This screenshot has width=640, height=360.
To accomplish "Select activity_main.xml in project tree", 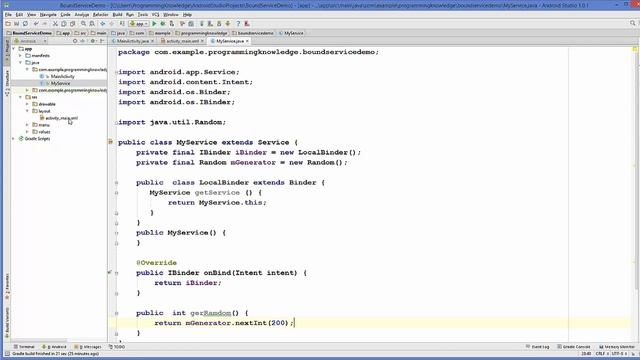I will pos(61,118).
